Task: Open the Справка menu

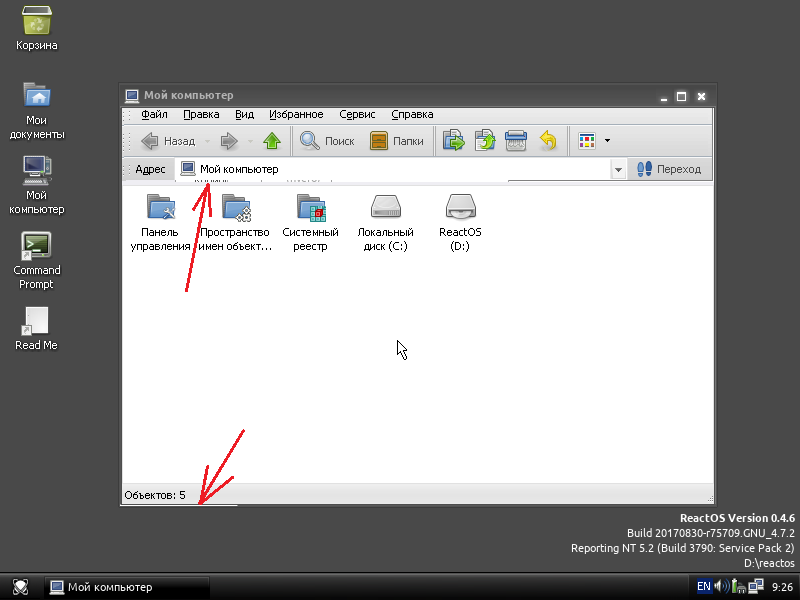Action: coord(412,114)
